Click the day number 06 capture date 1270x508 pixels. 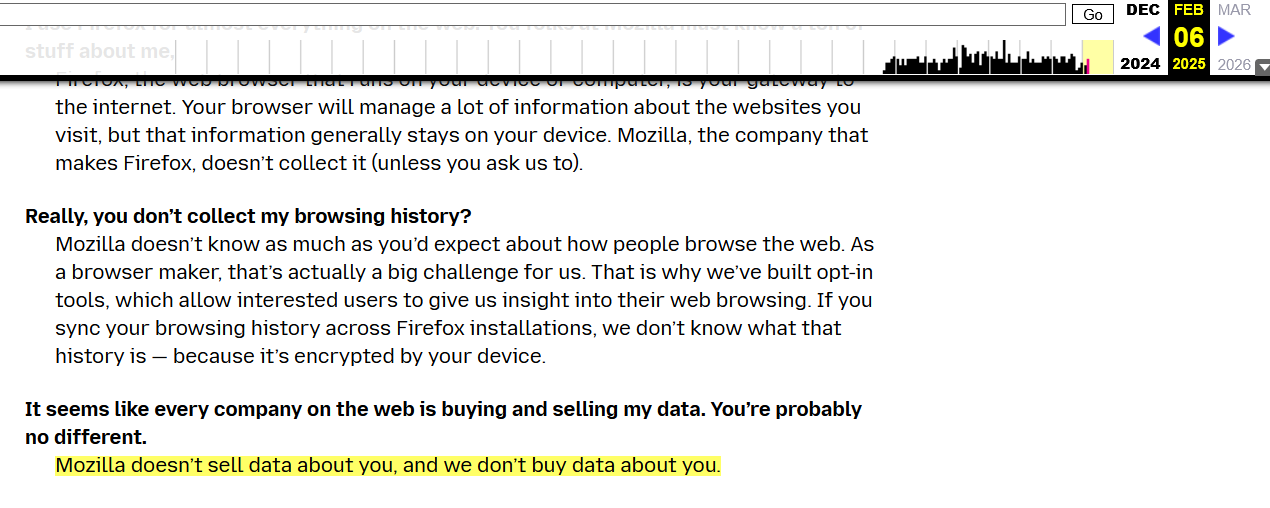point(1189,38)
